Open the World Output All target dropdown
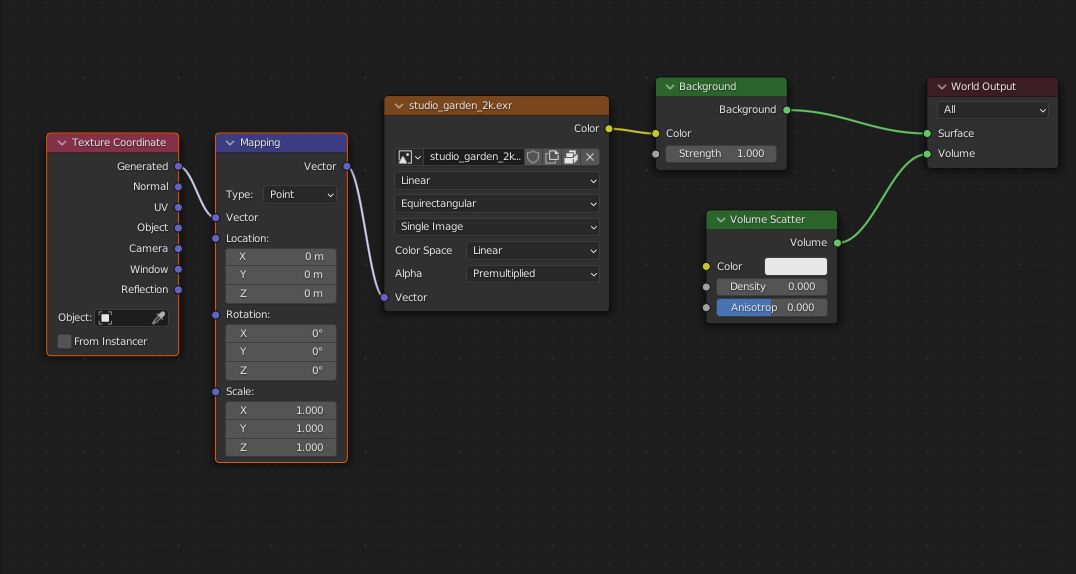This screenshot has width=1076, height=574. tap(992, 110)
